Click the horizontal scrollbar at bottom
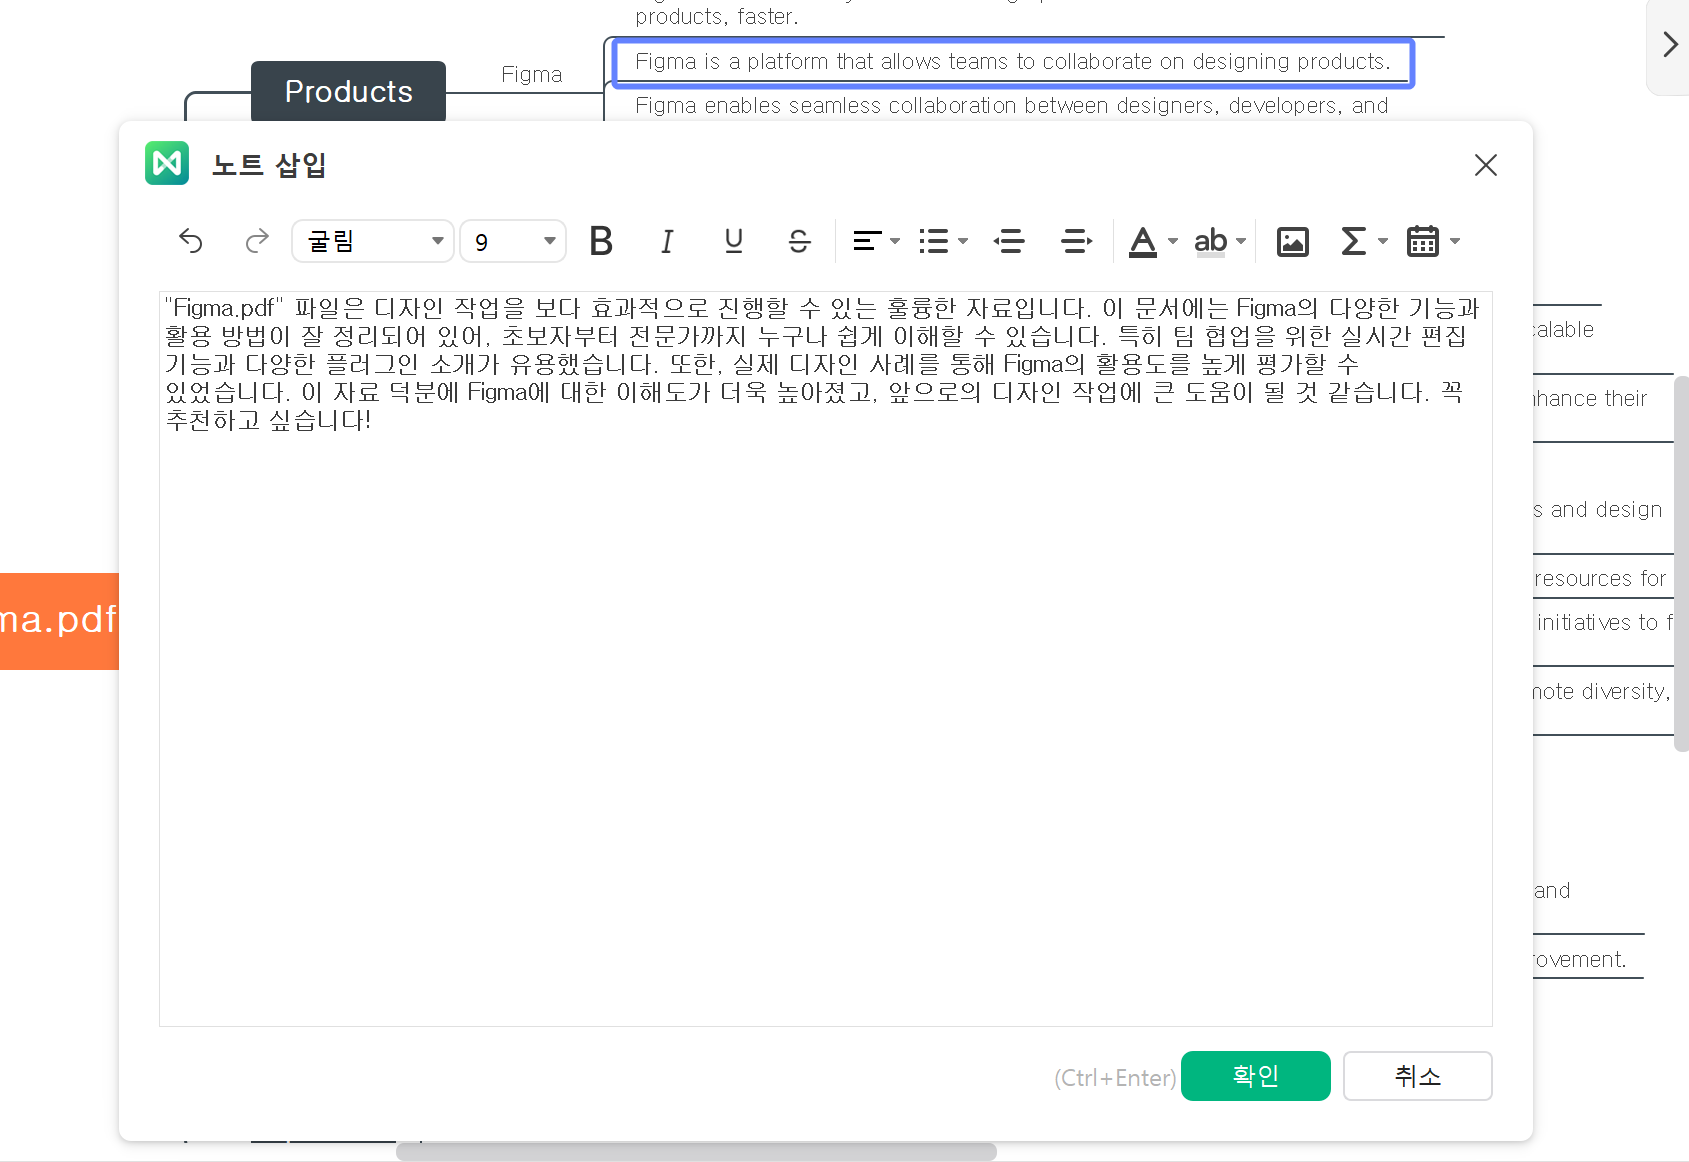This screenshot has height=1162, width=1689. [x=696, y=1152]
